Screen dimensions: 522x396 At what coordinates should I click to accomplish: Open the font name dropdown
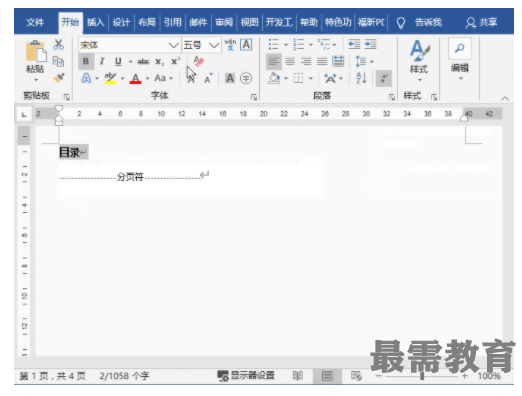tap(173, 45)
